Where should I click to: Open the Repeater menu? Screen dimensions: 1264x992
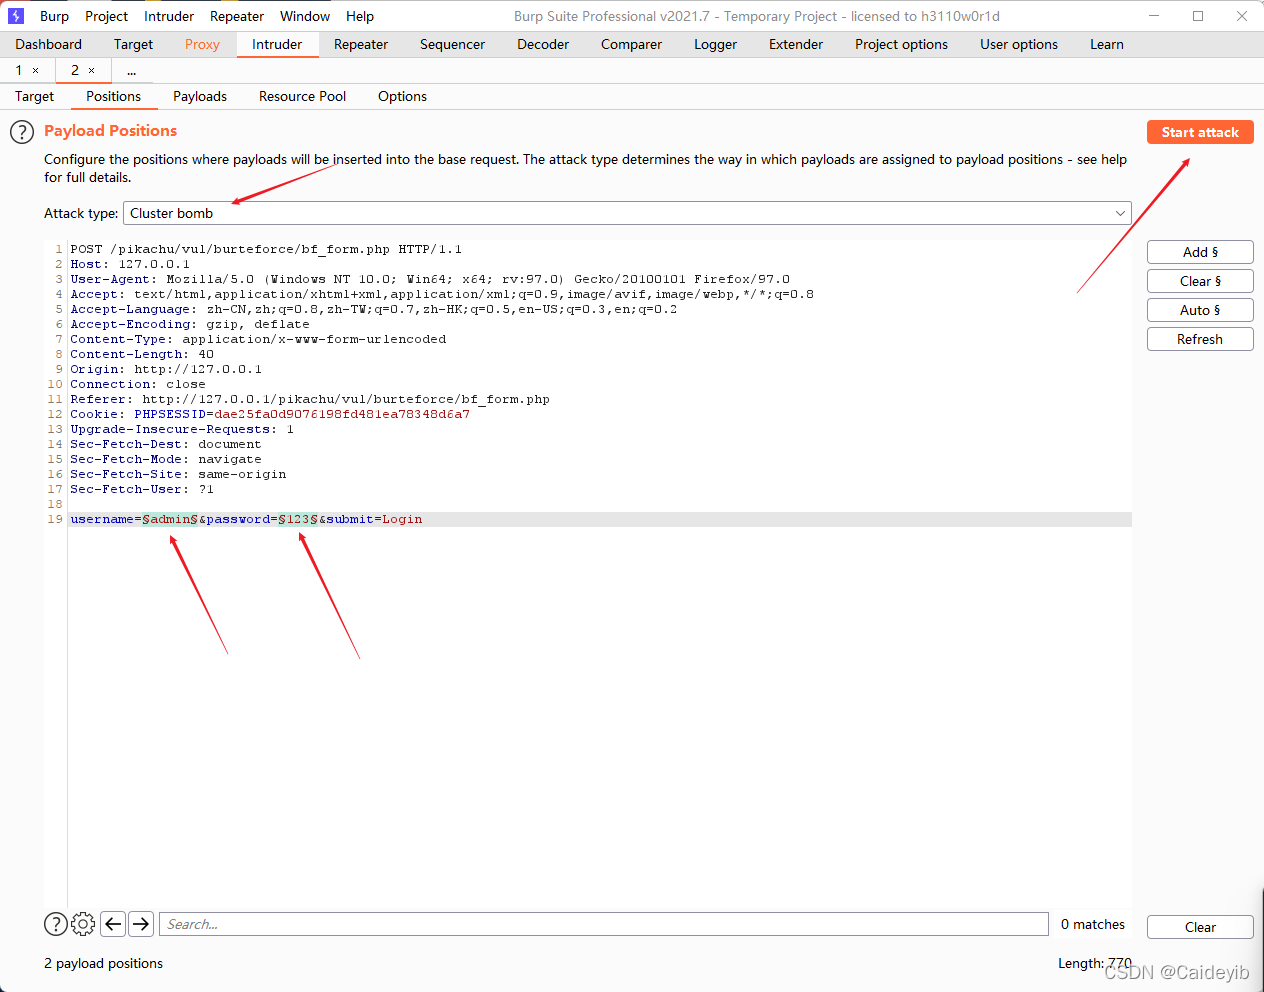point(237,16)
